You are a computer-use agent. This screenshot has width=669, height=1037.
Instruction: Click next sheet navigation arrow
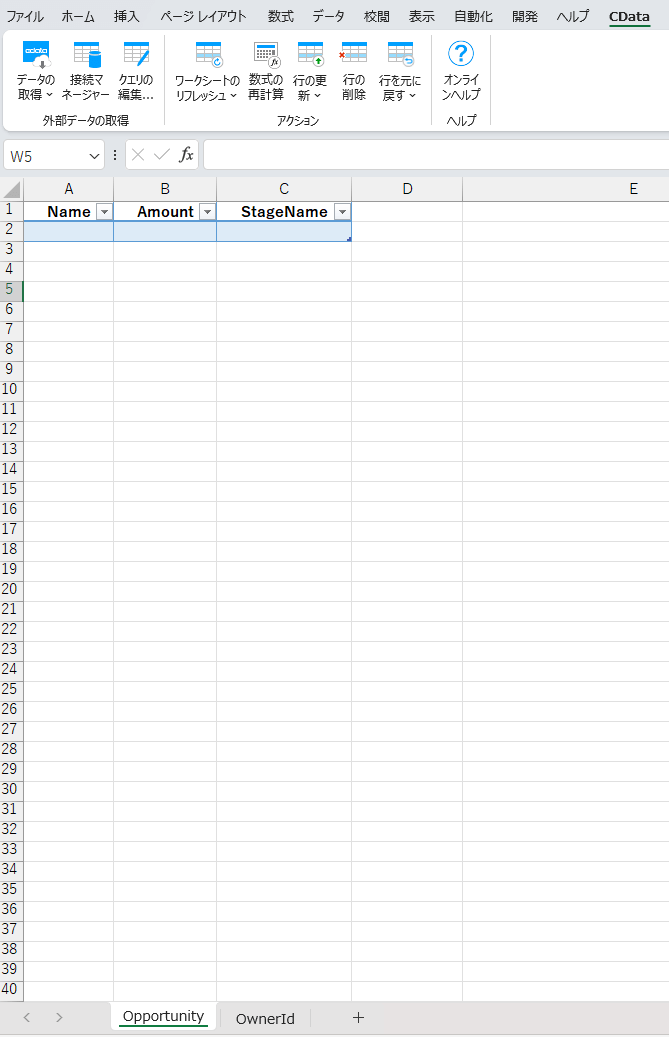point(59,1018)
